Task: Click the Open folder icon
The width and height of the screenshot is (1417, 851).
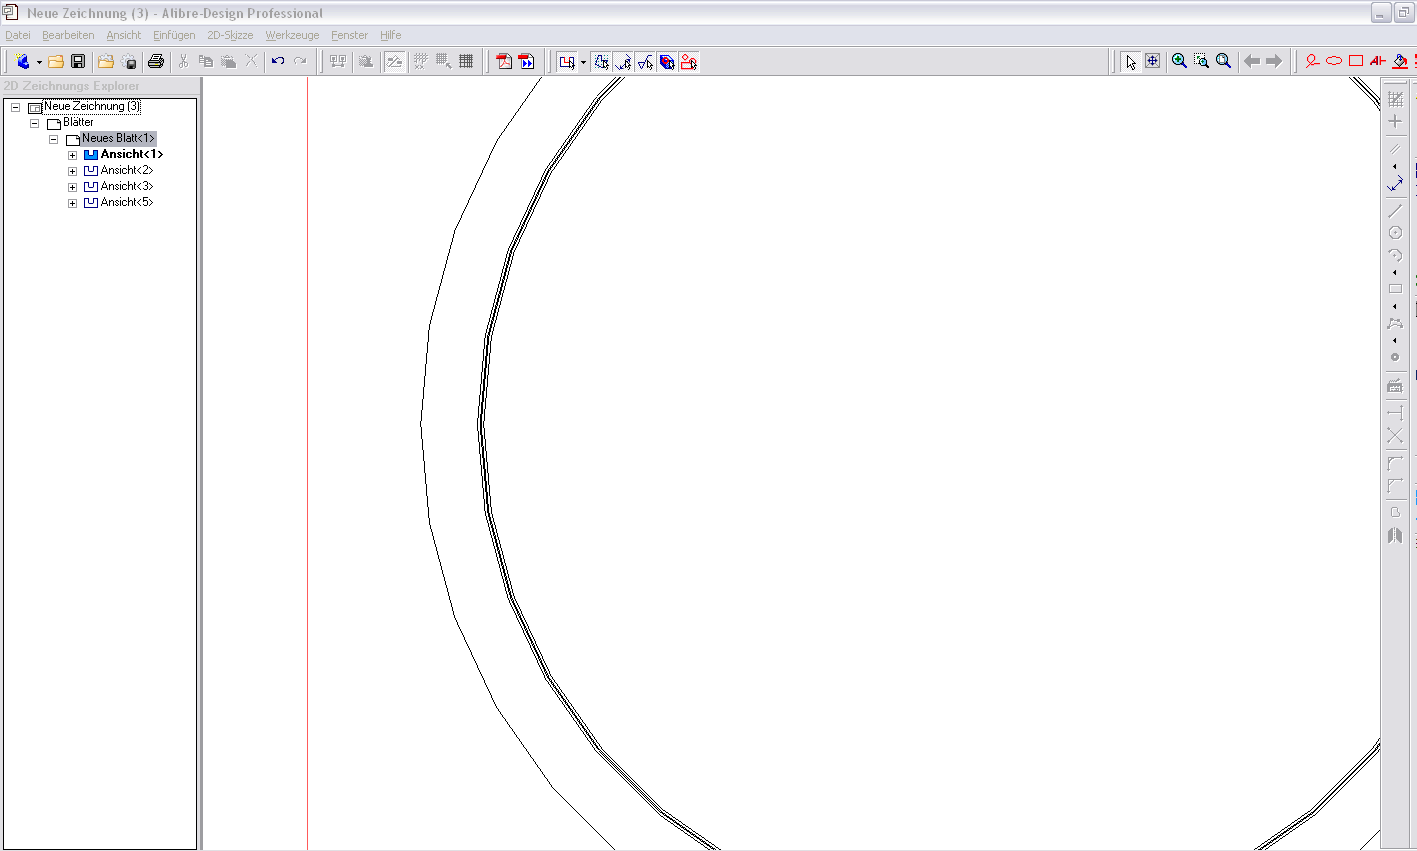Action: click(x=56, y=61)
